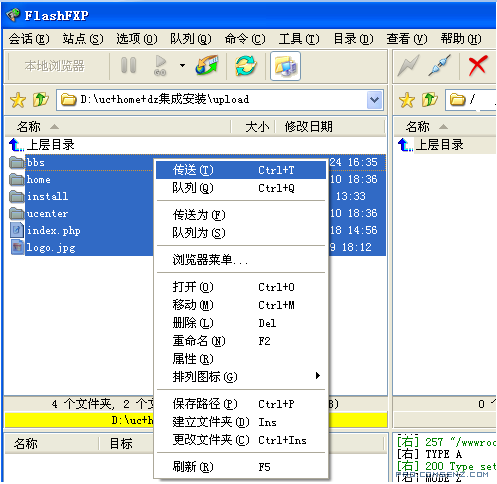Screen dimensions: 497x484
Task: Open the 帮助(H) menu
Action: tap(461, 39)
